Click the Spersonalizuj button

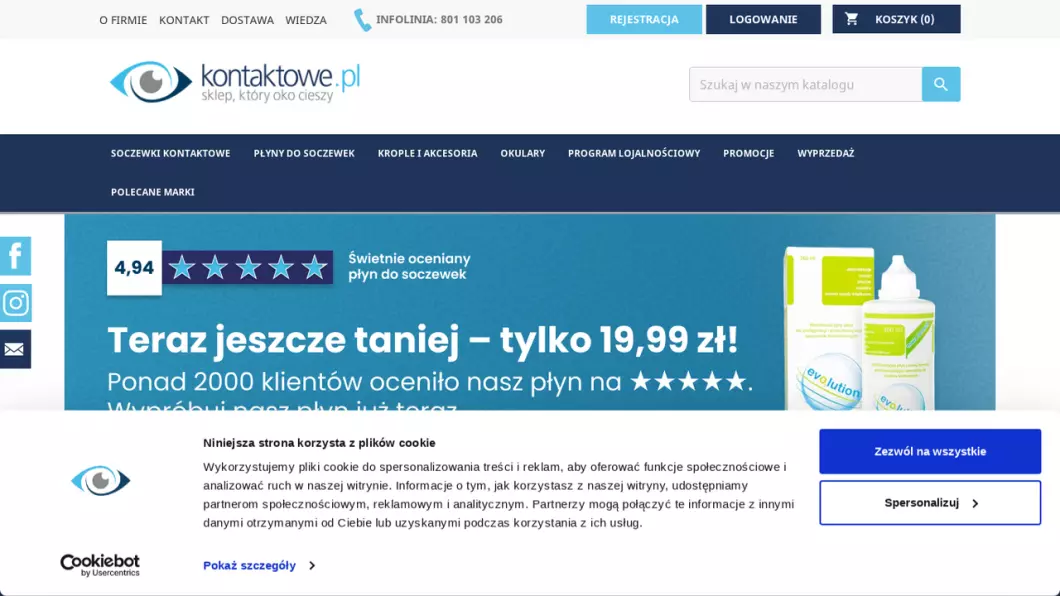point(930,503)
